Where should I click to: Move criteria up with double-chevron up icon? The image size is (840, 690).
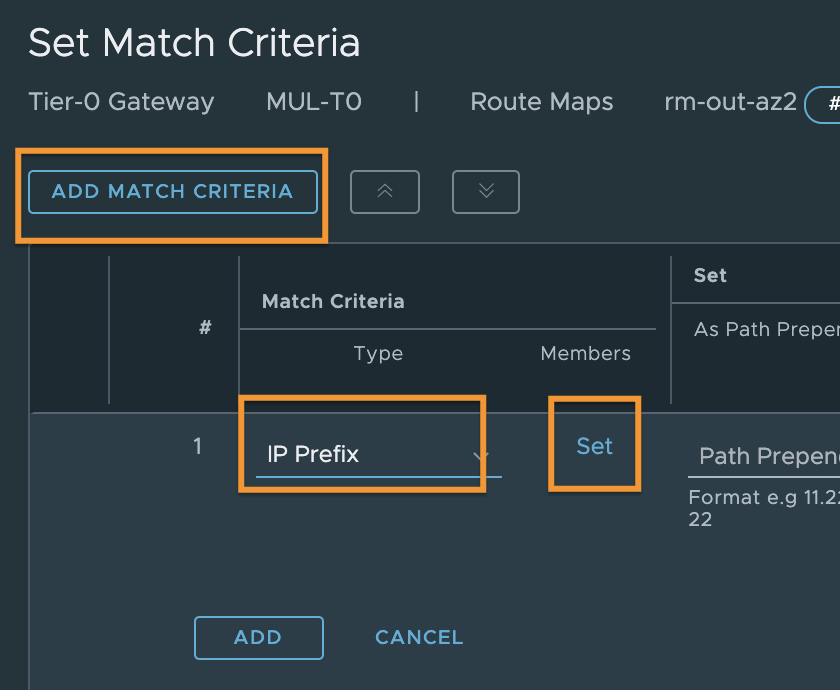click(x=385, y=192)
